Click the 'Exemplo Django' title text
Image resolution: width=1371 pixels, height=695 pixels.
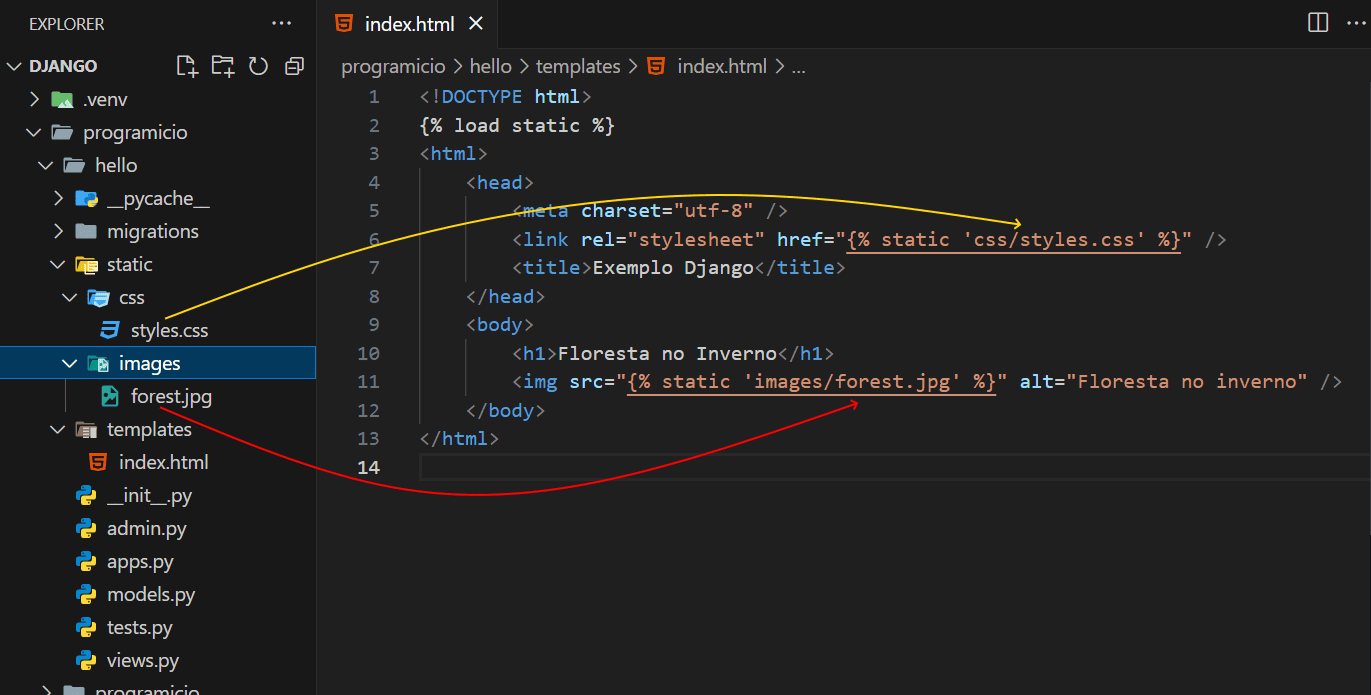click(673, 267)
